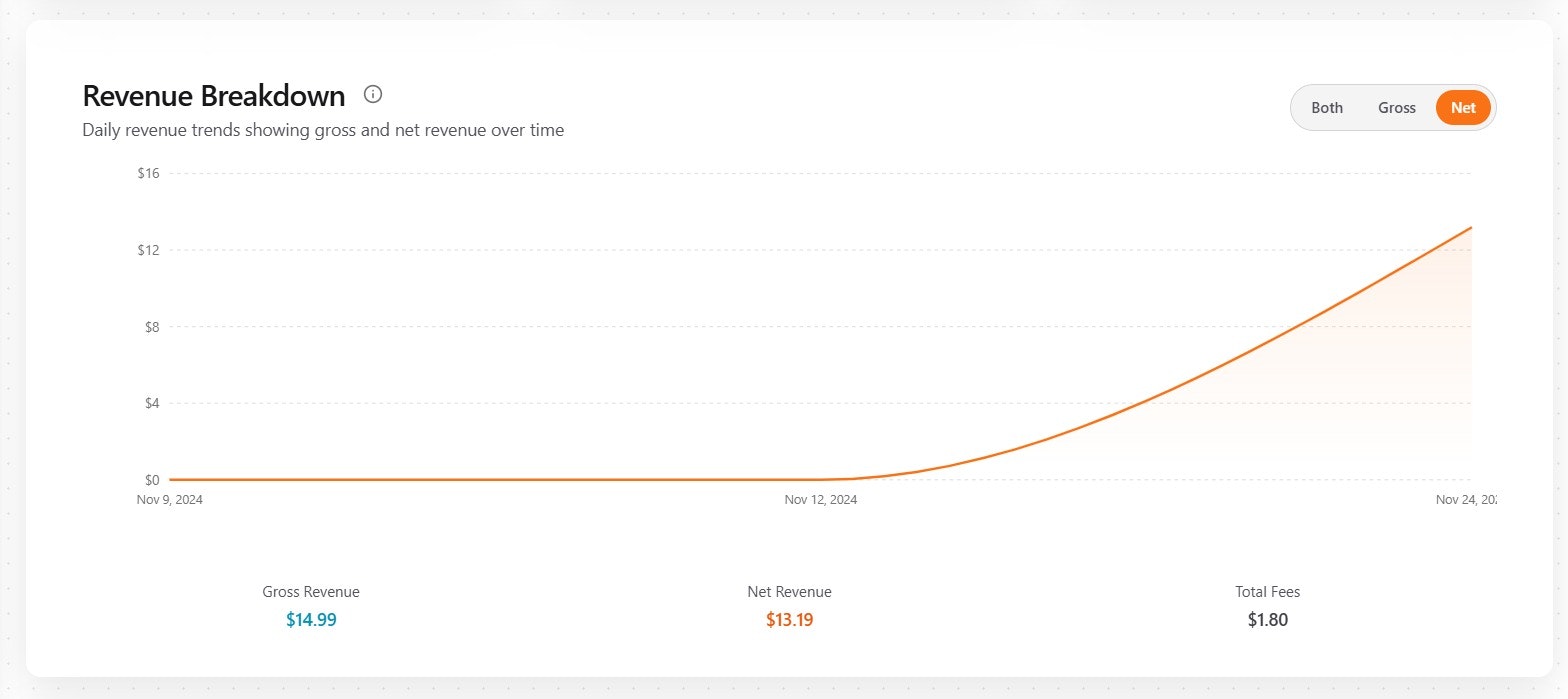Click the $16 y-axis label
This screenshot has width=1568, height=699.
click(149, 173)
